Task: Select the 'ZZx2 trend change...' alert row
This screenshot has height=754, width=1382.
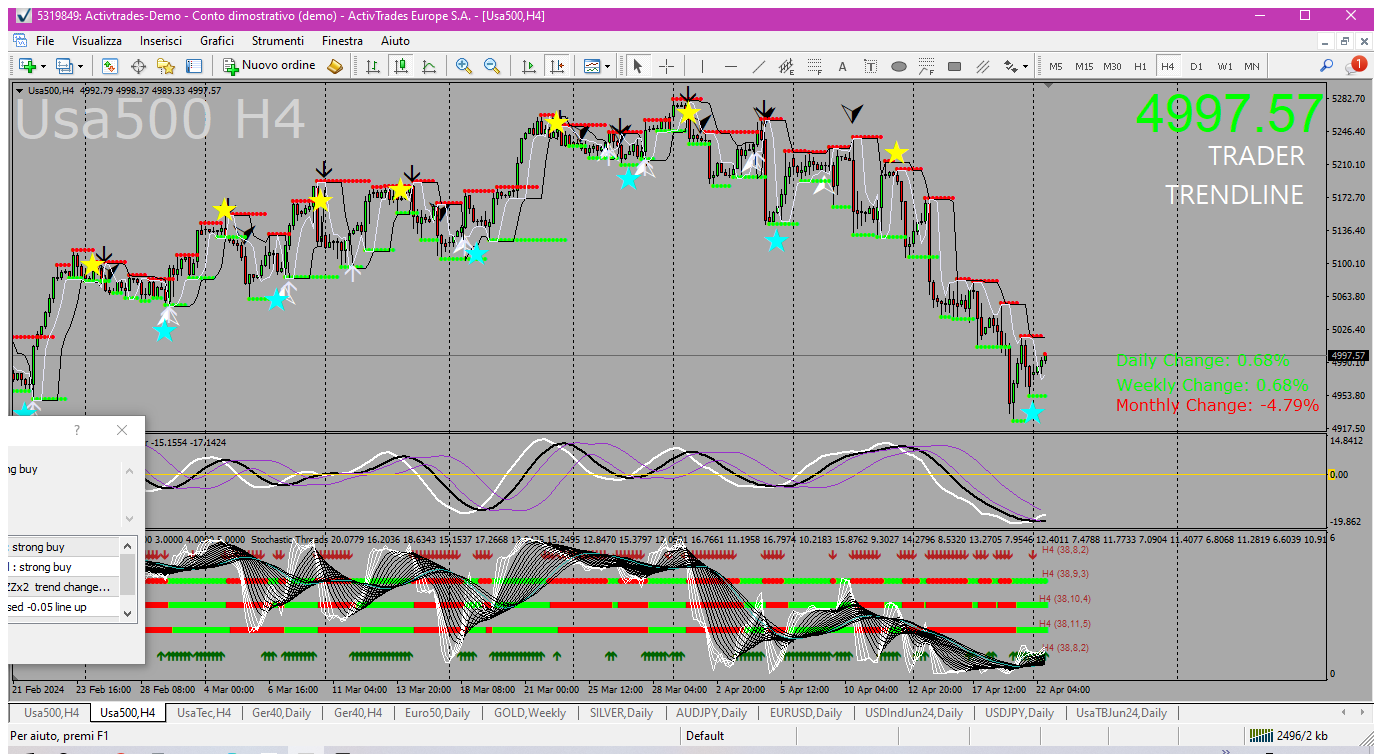Action: point(62,587)
